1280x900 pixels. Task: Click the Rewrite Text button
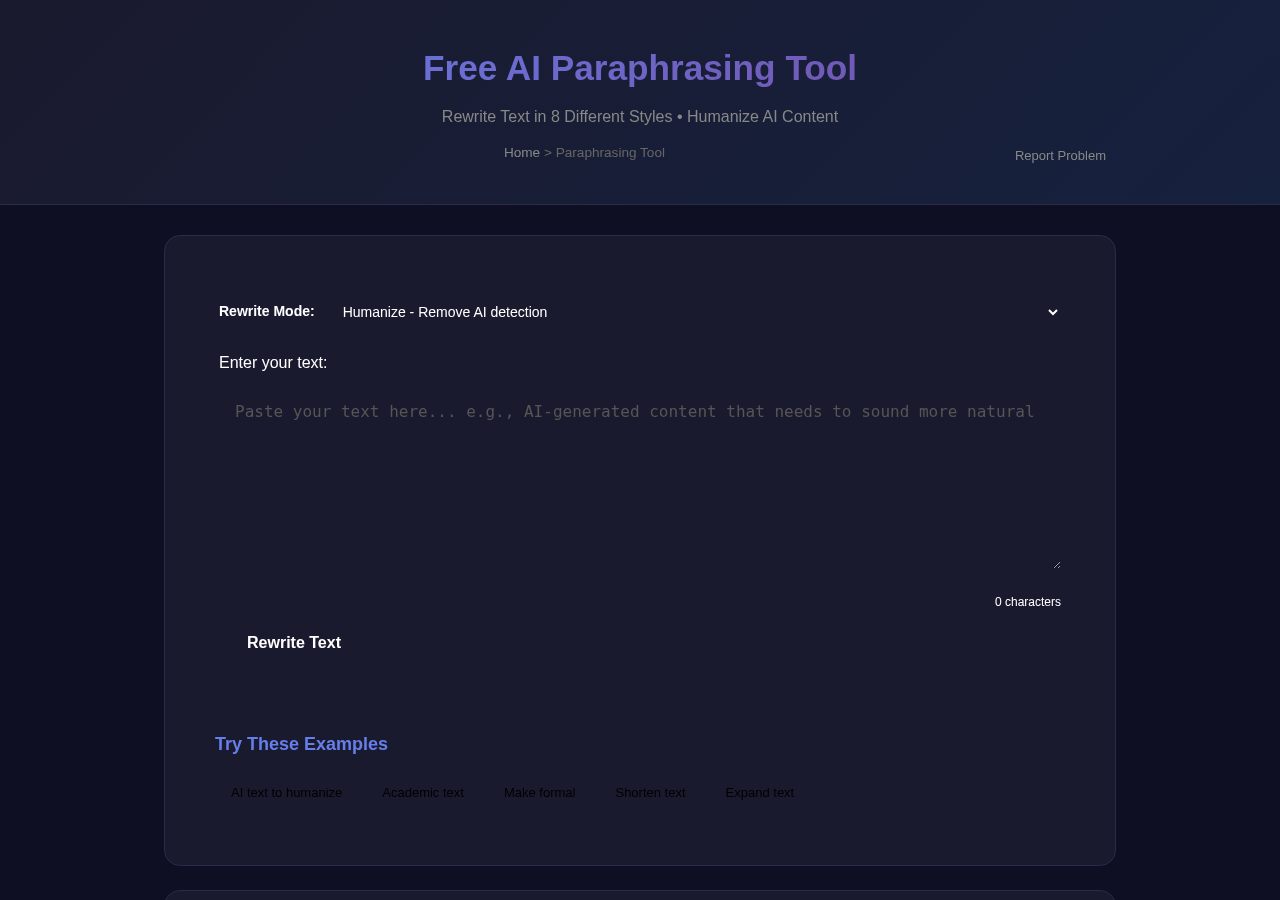[294, 643]
